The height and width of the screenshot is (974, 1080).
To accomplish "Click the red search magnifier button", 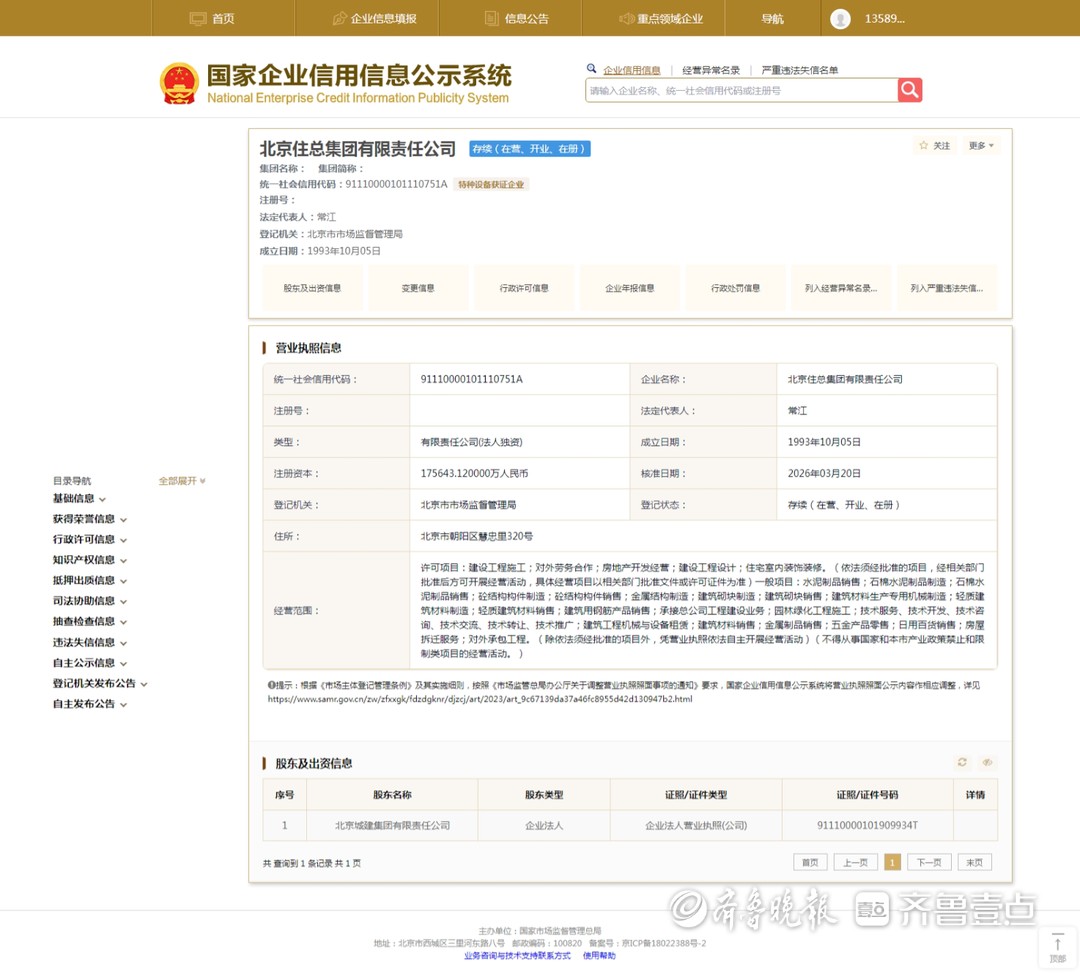I will click(909, 90).
